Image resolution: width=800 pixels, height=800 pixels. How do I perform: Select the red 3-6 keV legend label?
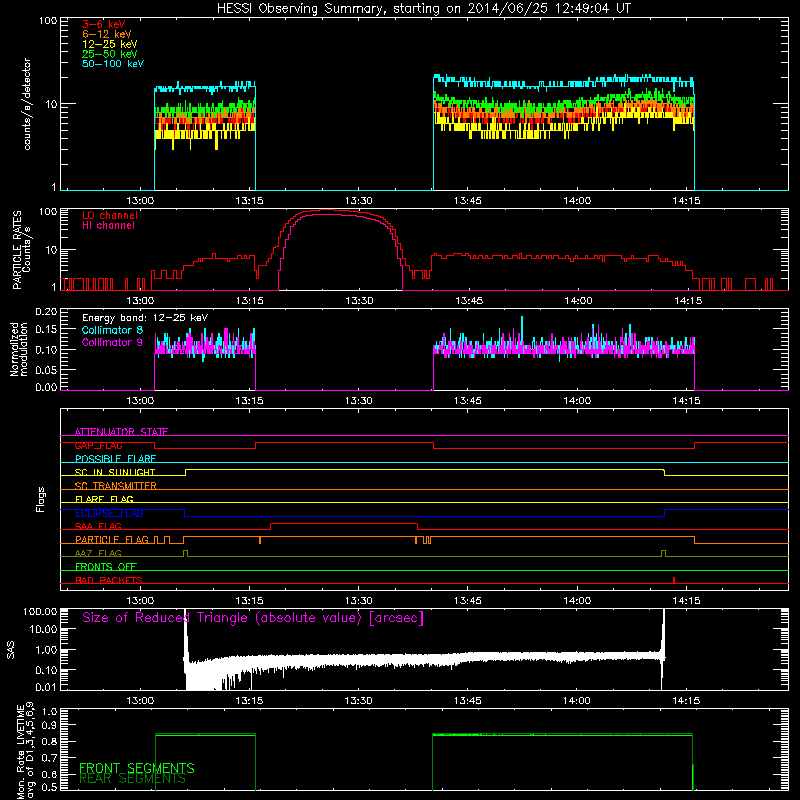point(104,24)
